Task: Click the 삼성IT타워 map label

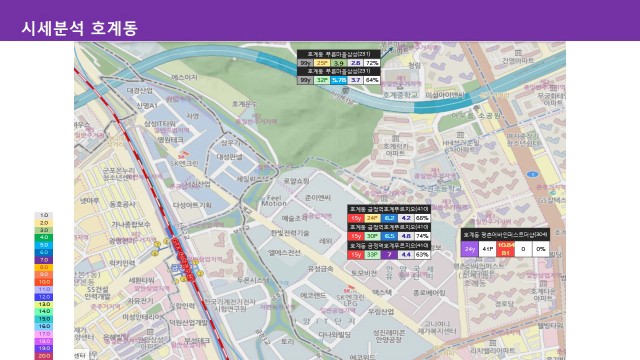Action: pyautogui.click(x=160, y=124)
